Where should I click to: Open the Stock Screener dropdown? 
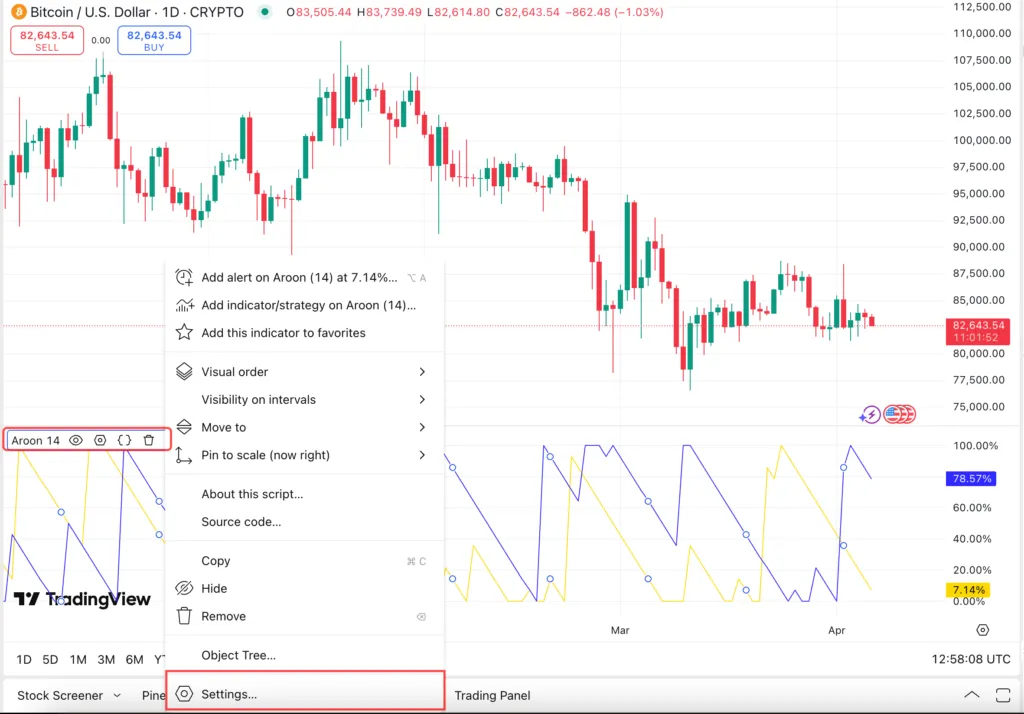coord(69,695)
